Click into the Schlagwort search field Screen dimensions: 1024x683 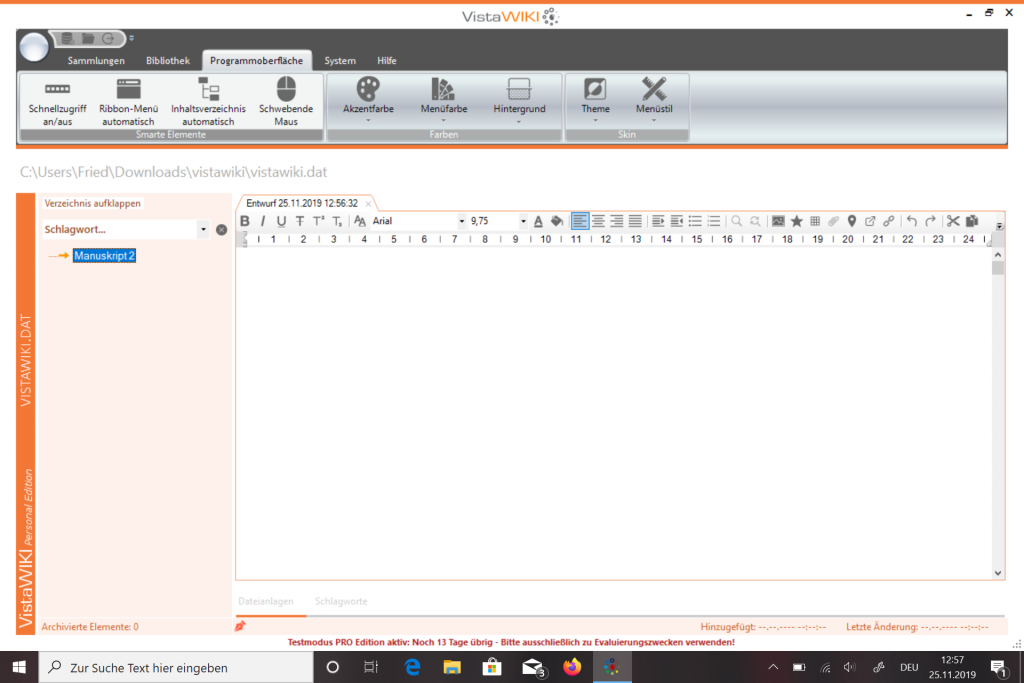[x=120, y=230]
